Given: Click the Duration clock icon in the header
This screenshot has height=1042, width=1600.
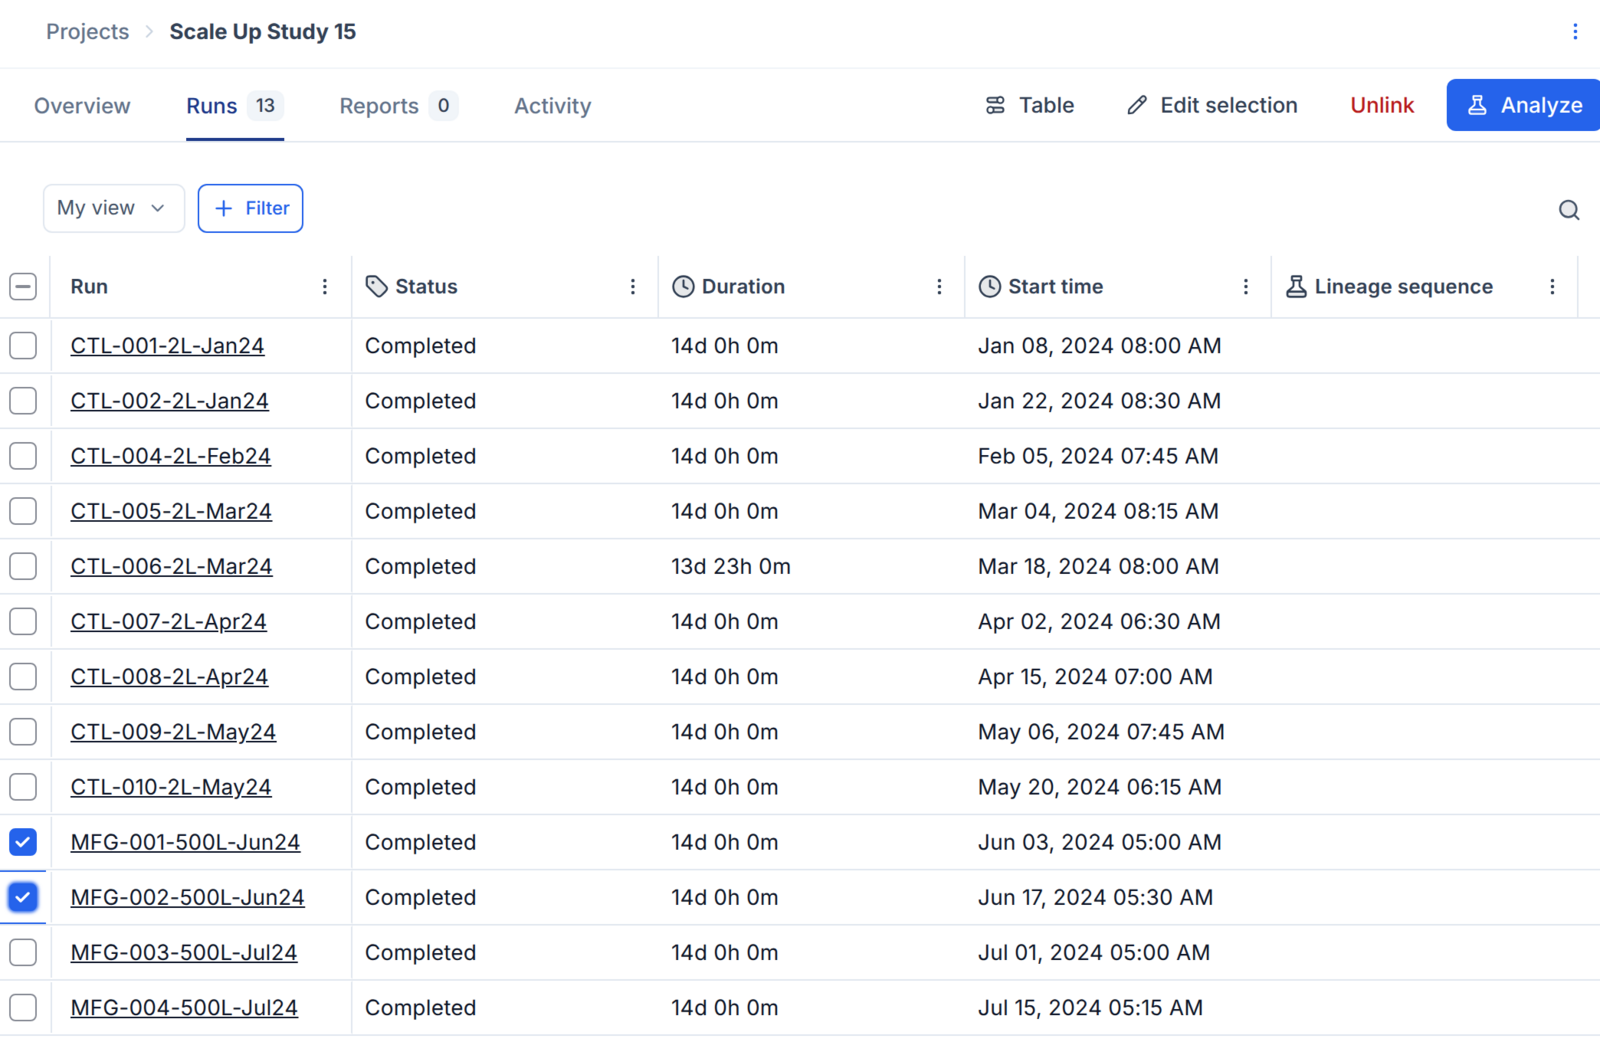Looking at the screenshot, I should click(683, 287).
